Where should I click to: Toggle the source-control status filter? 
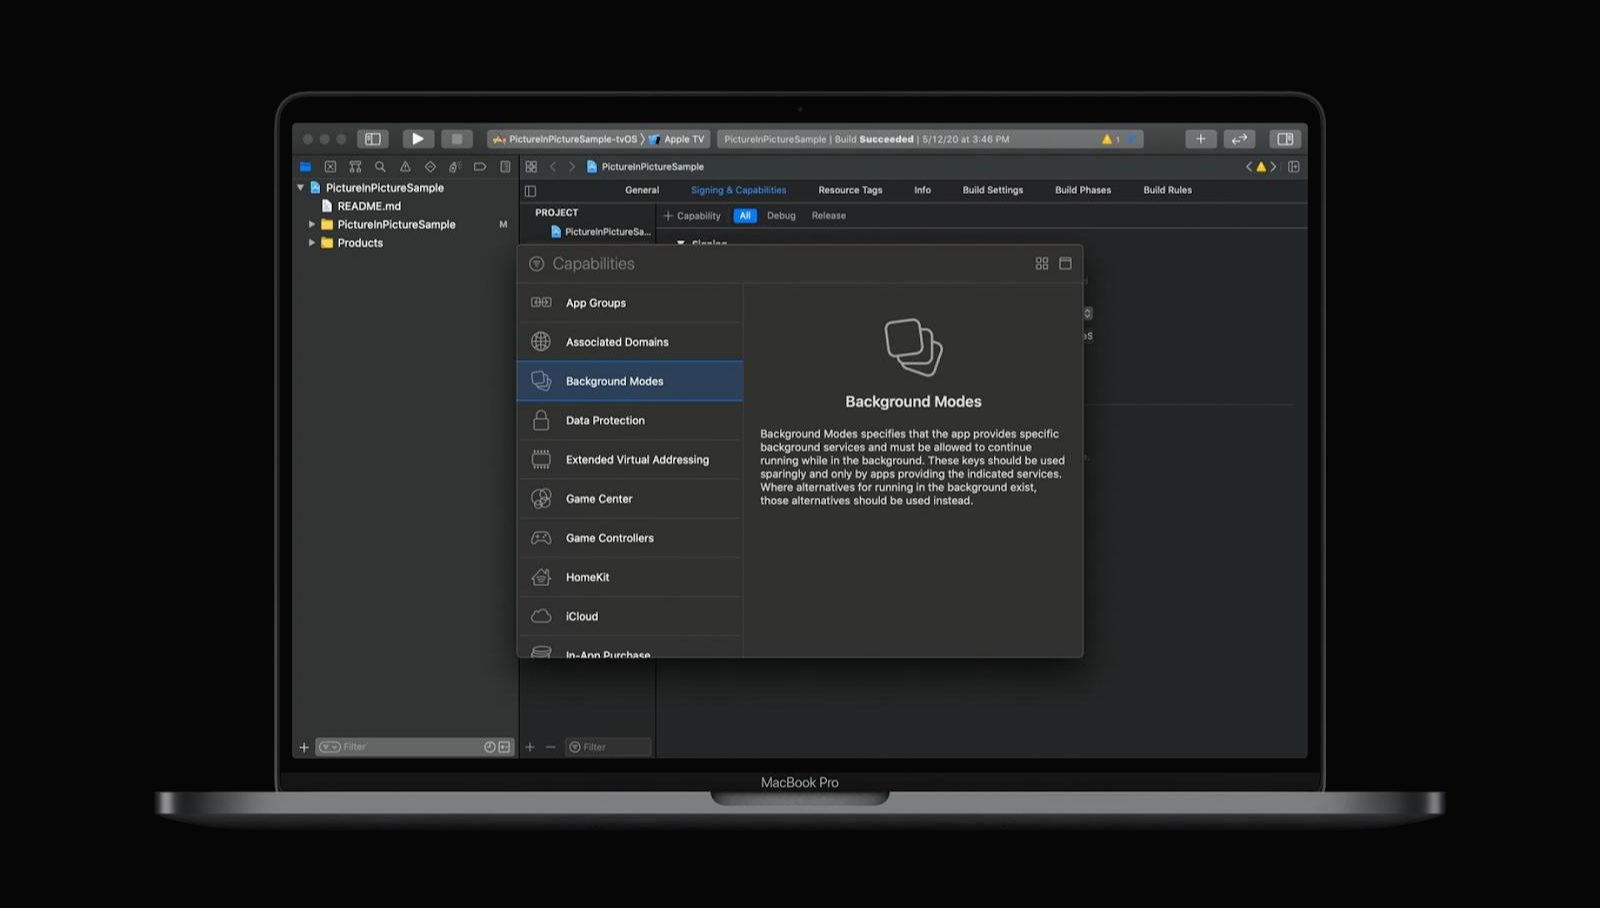click(504, 747)
